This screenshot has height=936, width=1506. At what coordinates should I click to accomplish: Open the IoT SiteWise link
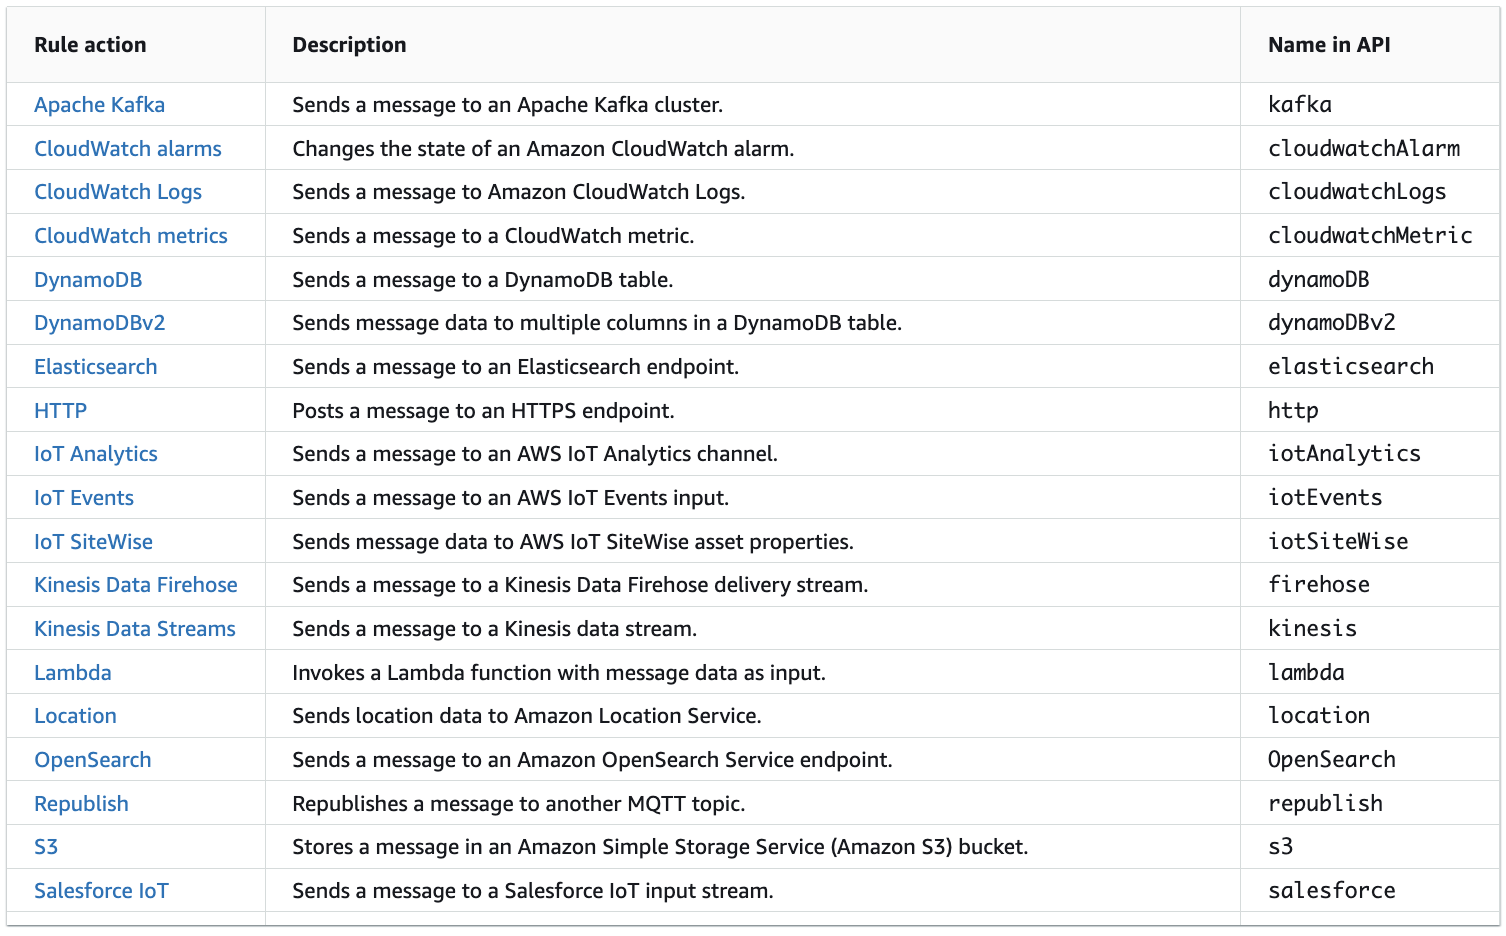click(x=93, y=542)
